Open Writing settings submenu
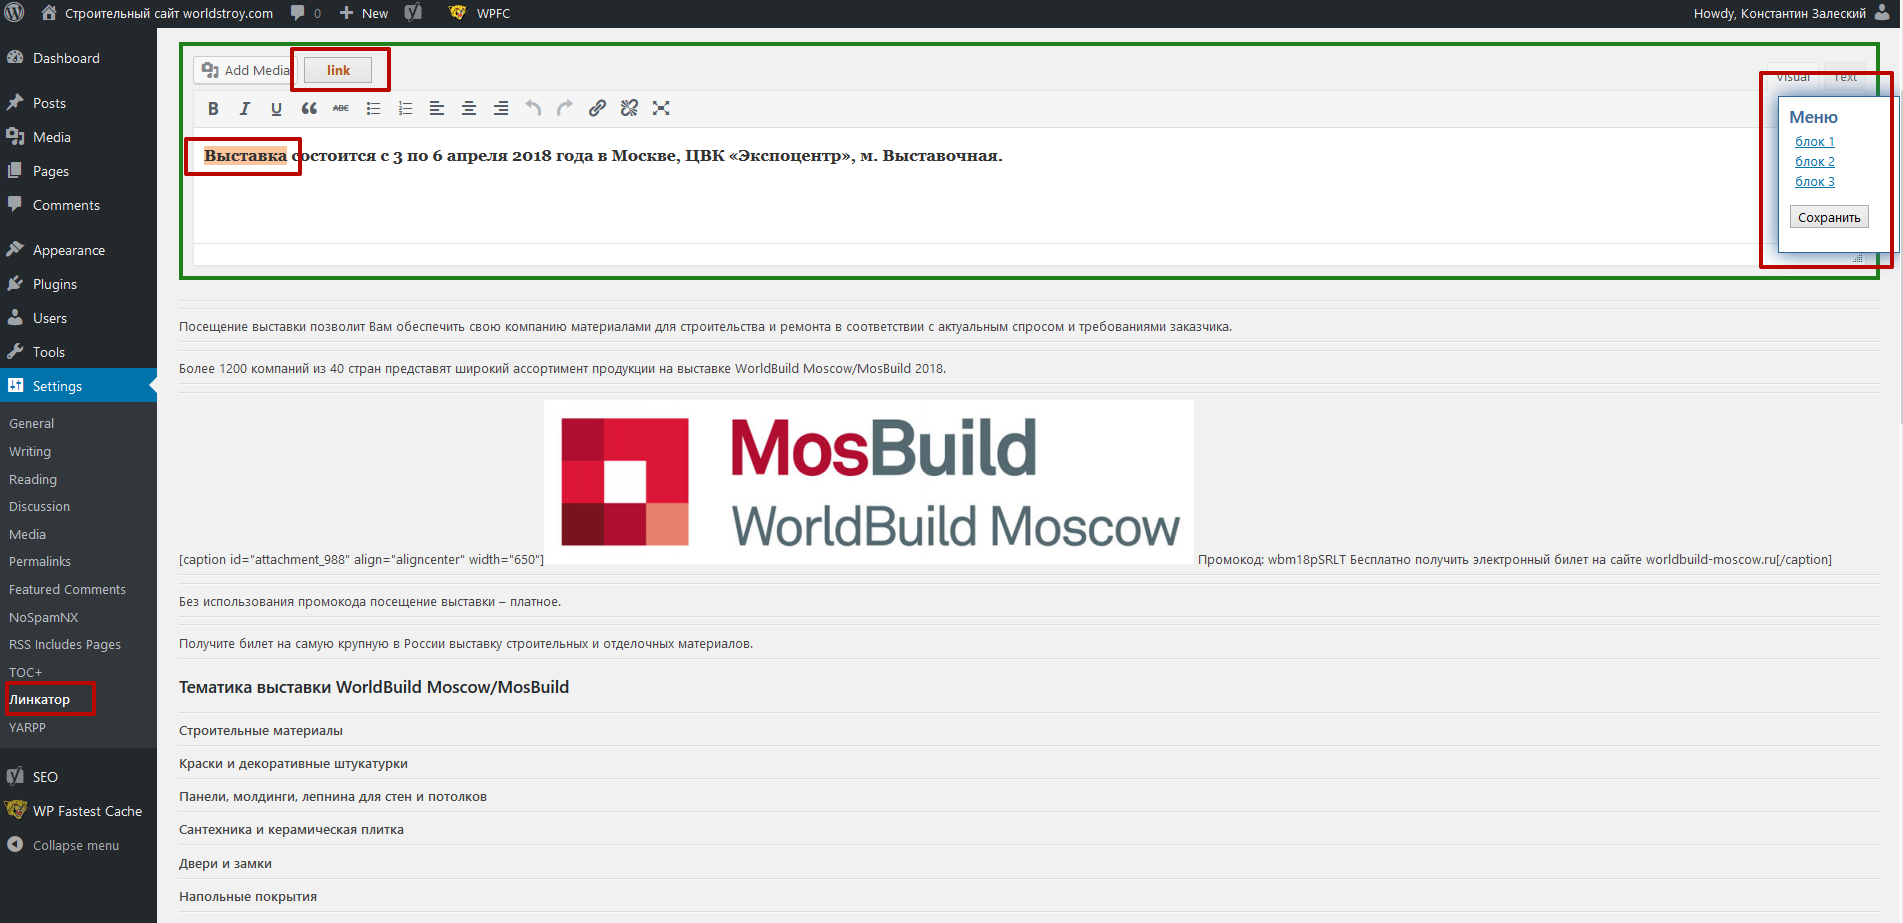 [x=30, y=452]
